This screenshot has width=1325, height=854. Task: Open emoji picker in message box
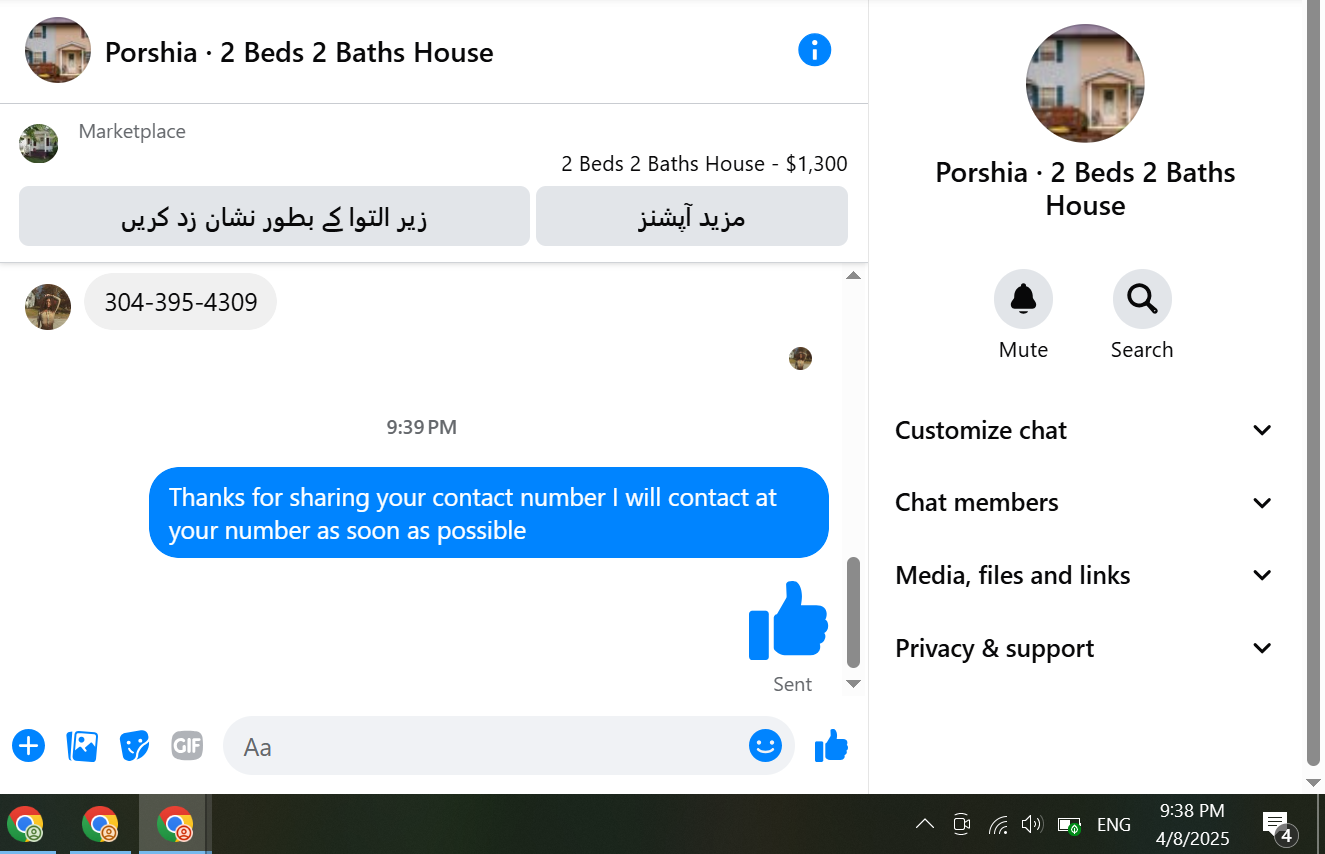(x=765, y=745)
